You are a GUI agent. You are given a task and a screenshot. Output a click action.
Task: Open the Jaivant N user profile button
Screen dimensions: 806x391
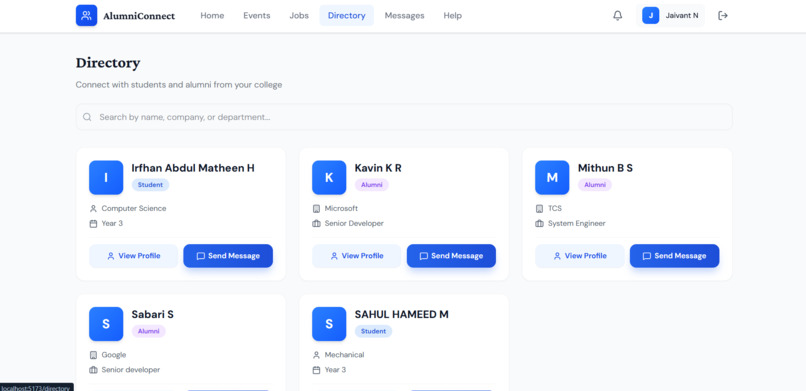(x=671, y=15)
